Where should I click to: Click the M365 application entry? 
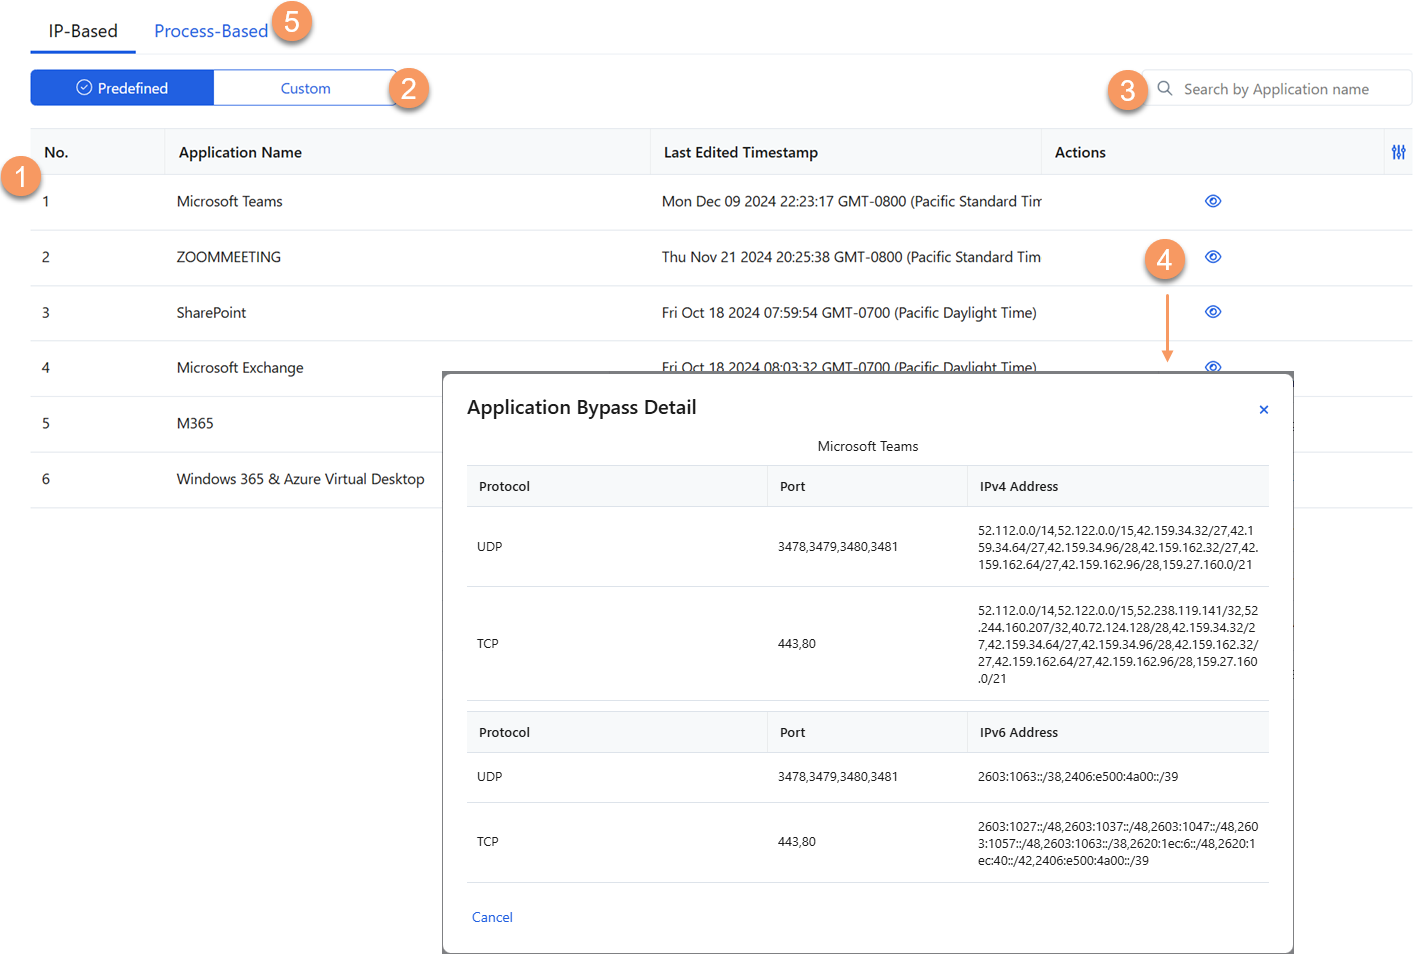195,423
